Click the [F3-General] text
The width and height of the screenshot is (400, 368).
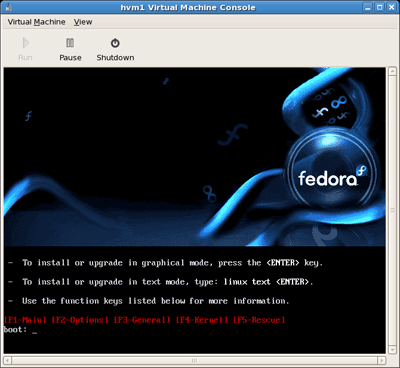[142, 320]
